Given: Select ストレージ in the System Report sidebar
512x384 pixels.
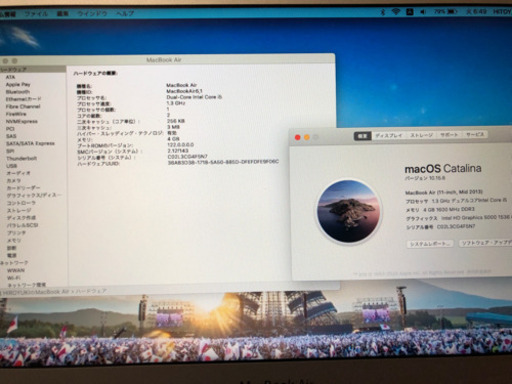Looking at the screenshot, I should coord(19,210).
